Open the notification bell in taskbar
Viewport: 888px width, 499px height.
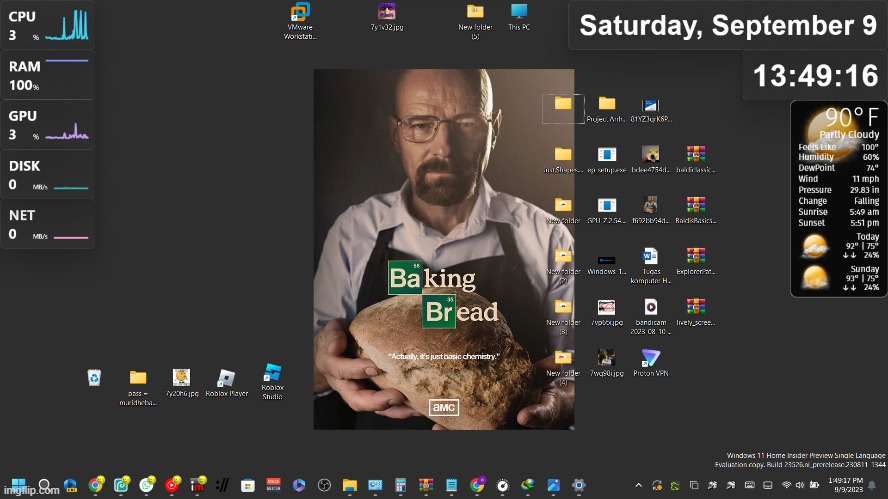tap(872, 485)
